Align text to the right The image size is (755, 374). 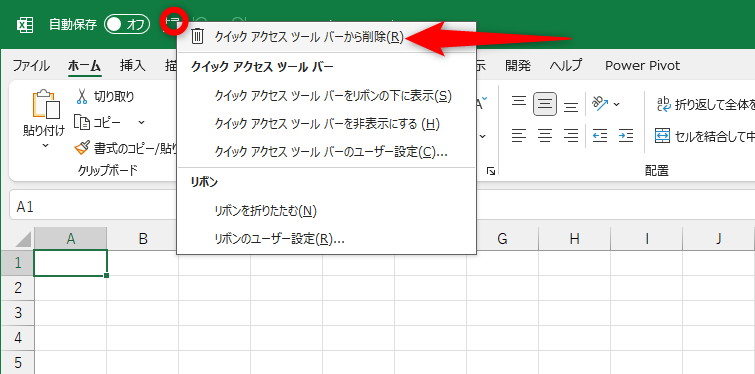pos(571,136)
